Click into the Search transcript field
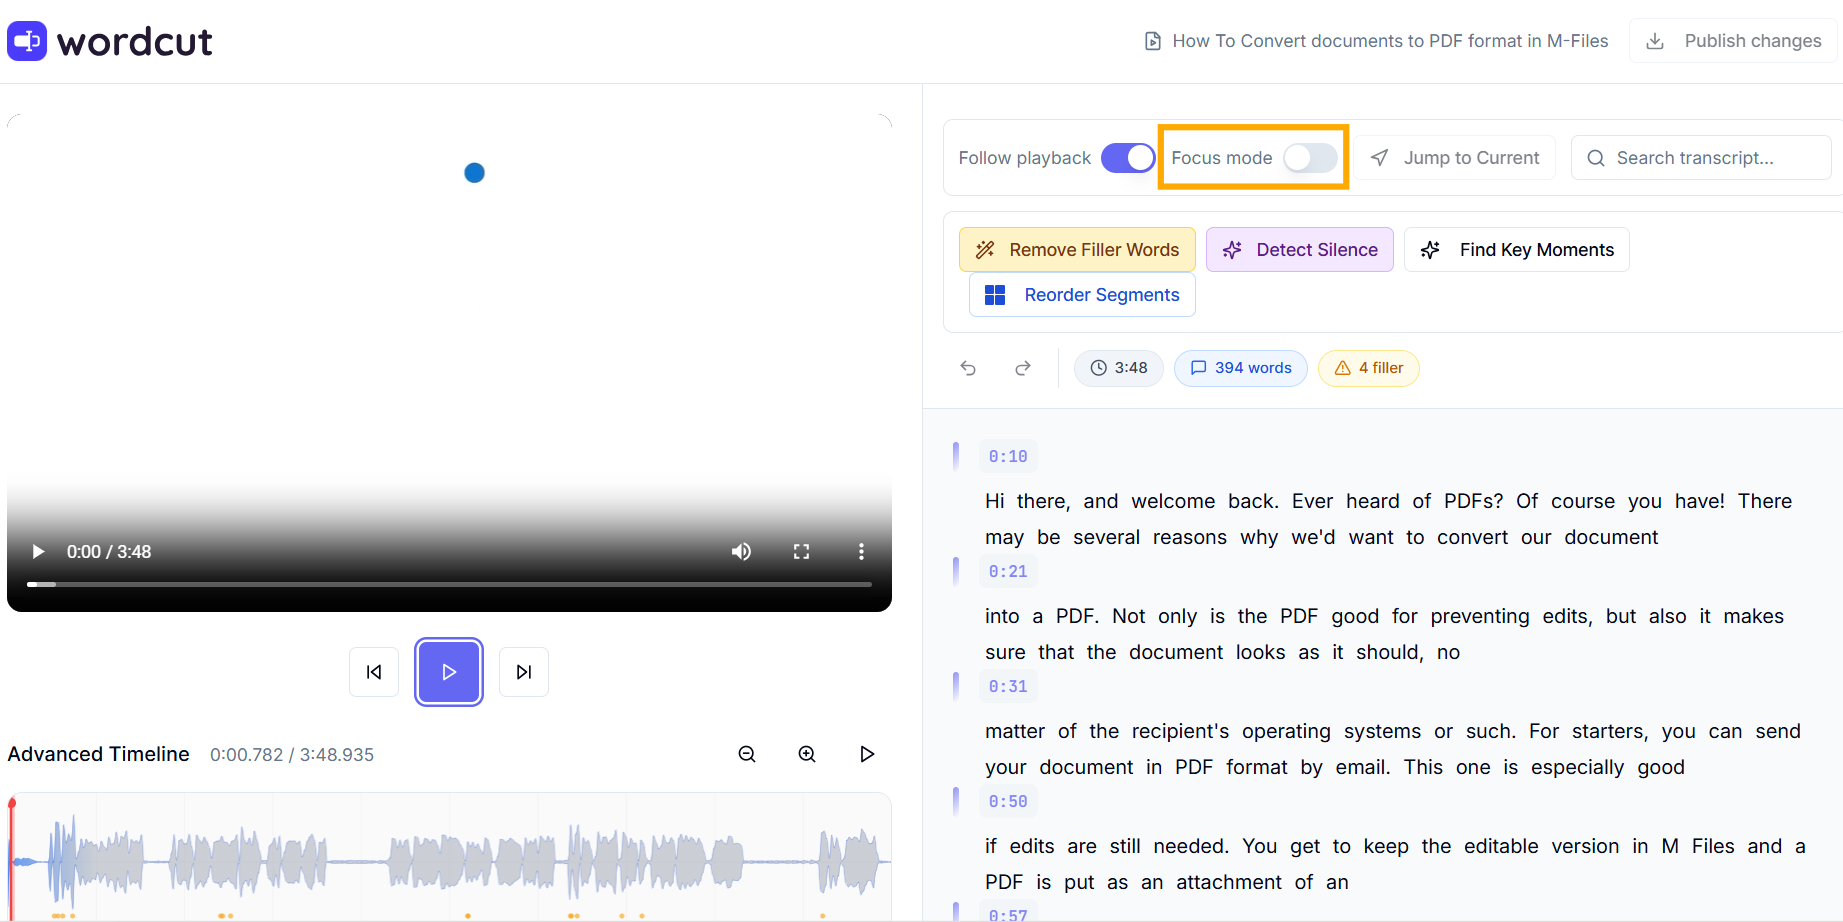The image size is (1843, 922). point(1710,158)
